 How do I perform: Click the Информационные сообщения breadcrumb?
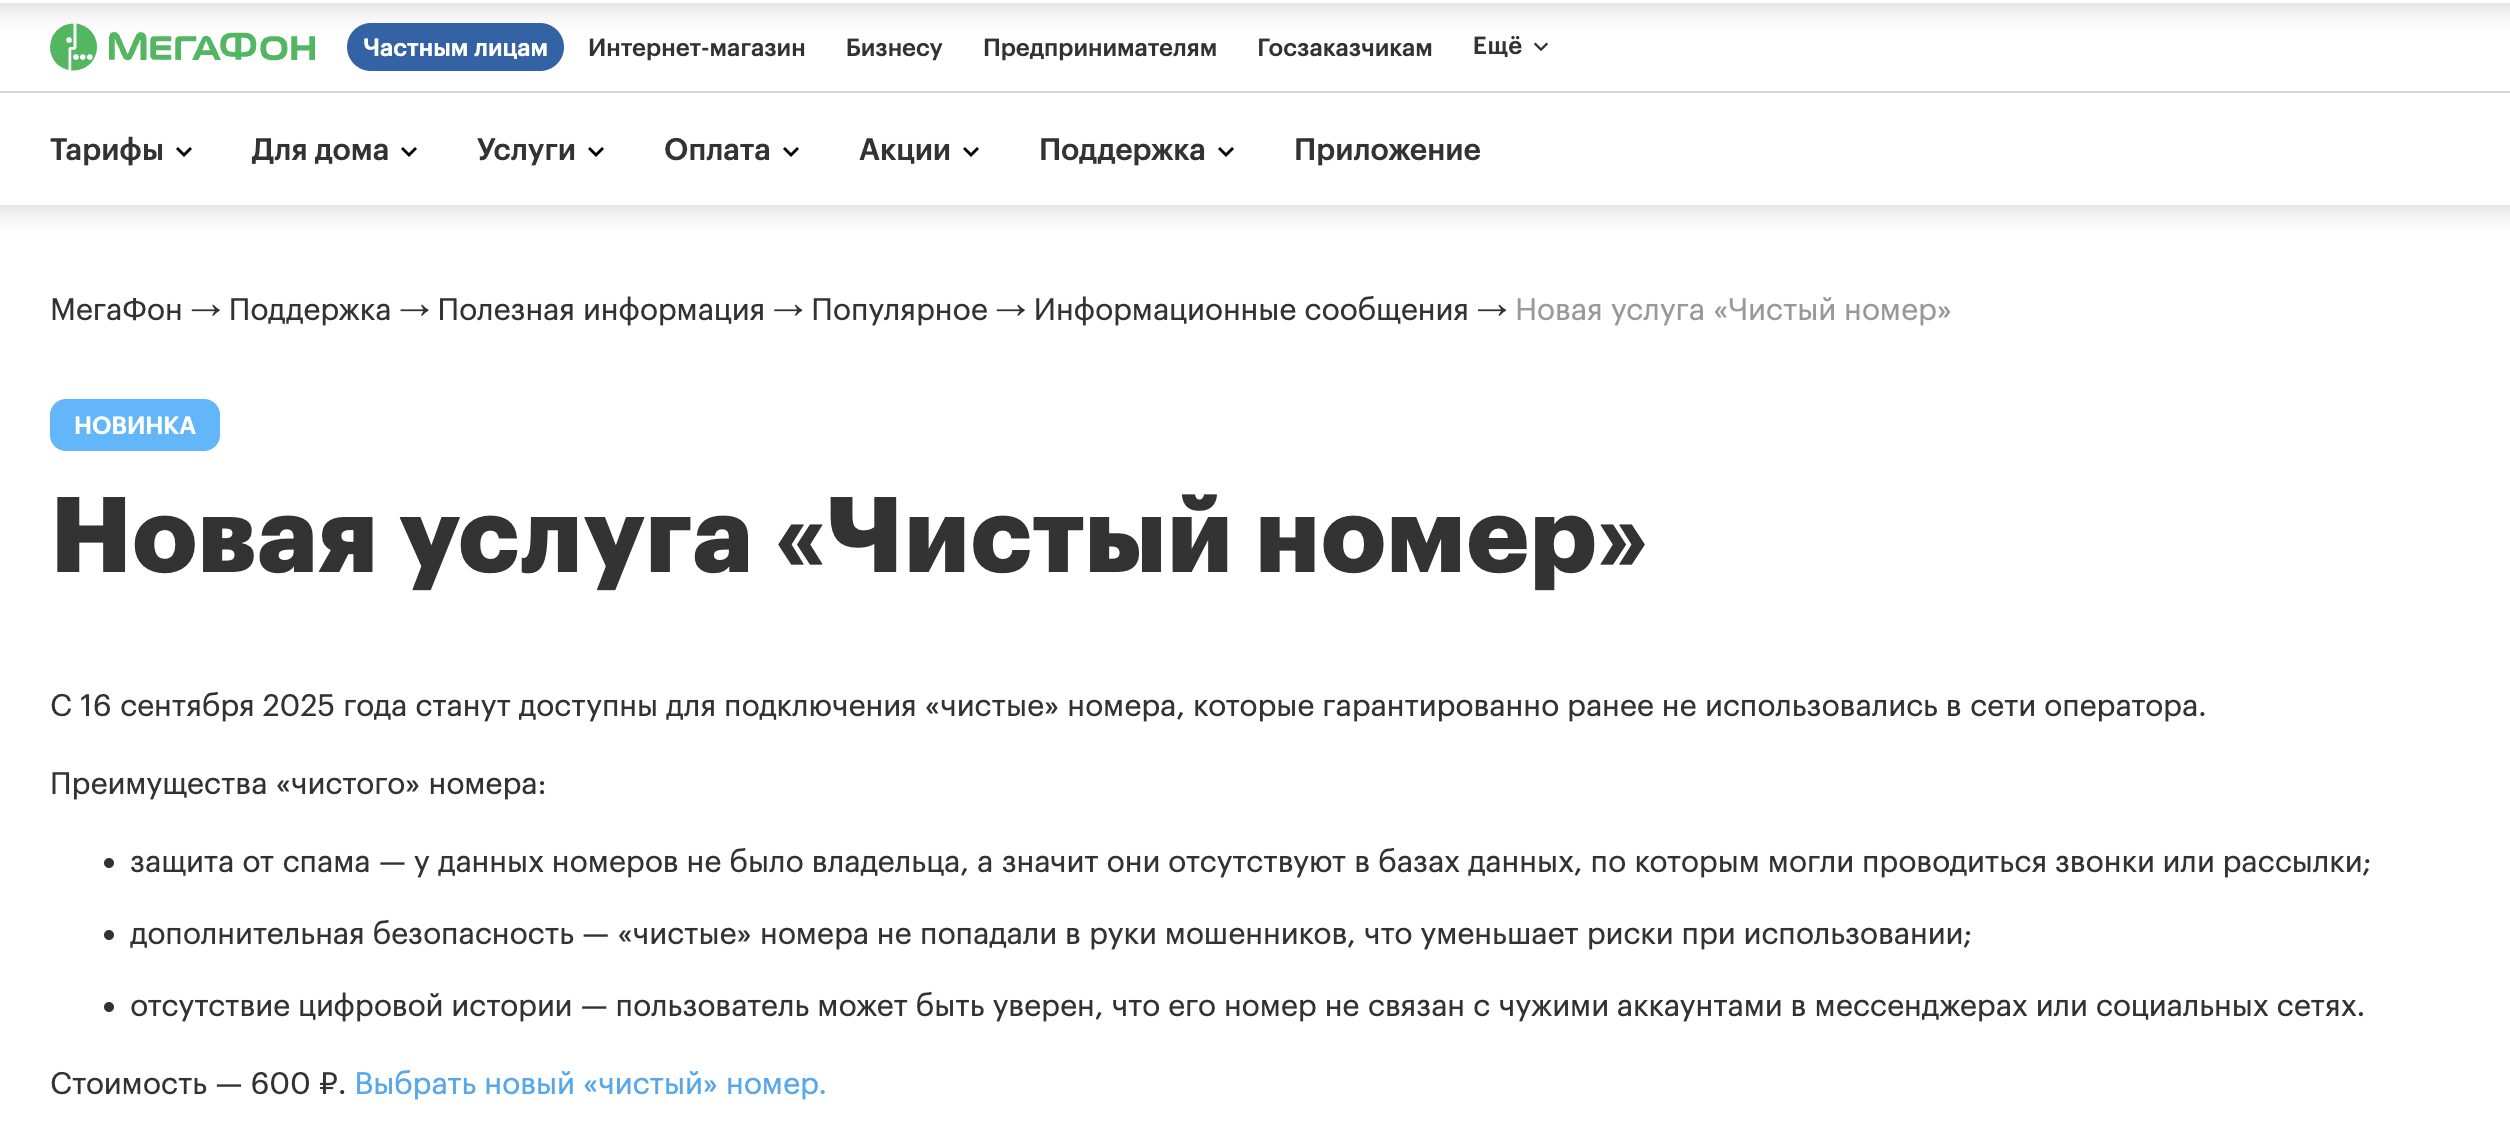tap(1251, 310)
